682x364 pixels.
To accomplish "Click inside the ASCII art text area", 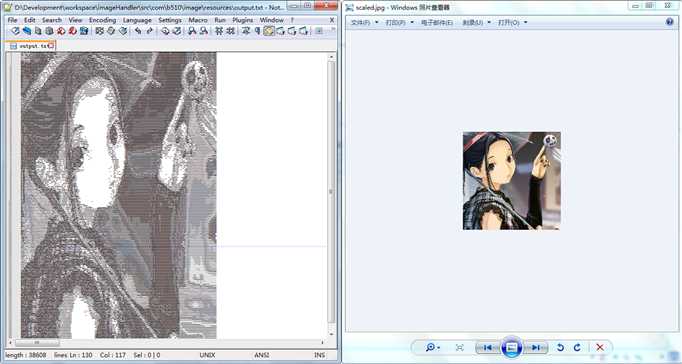I will [118, 195].
